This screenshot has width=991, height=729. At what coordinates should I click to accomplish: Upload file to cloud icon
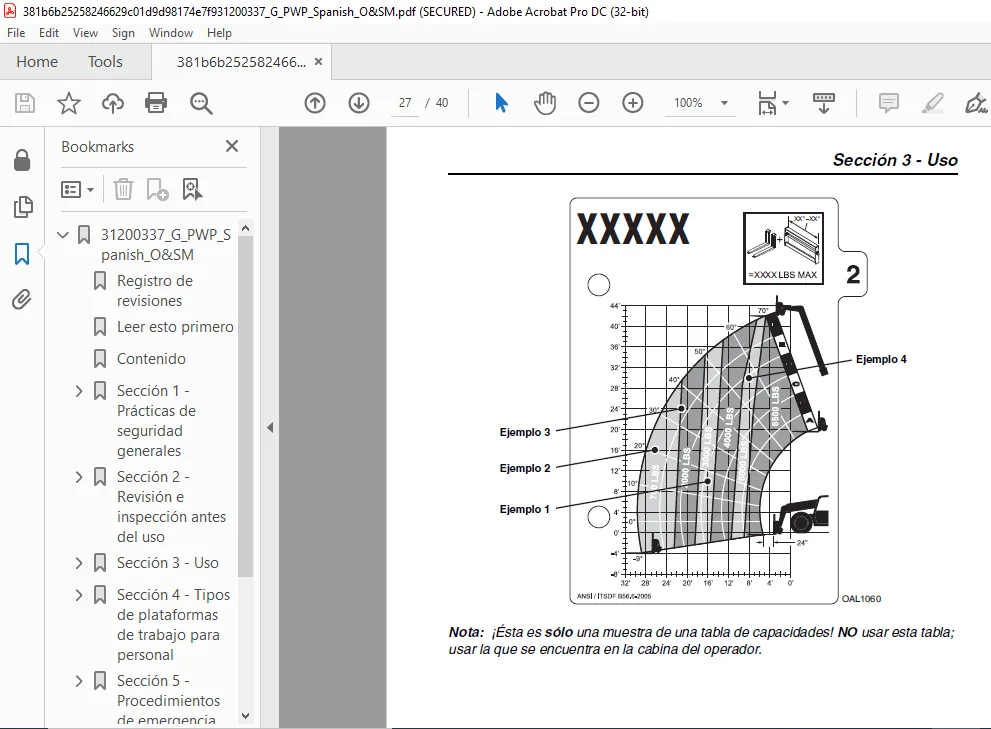point(112,102)
